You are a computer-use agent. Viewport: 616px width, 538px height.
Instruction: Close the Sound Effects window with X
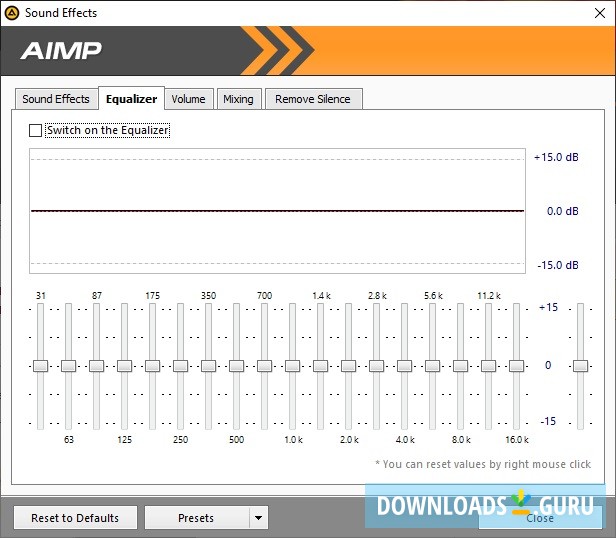click(x=600, y=13)
